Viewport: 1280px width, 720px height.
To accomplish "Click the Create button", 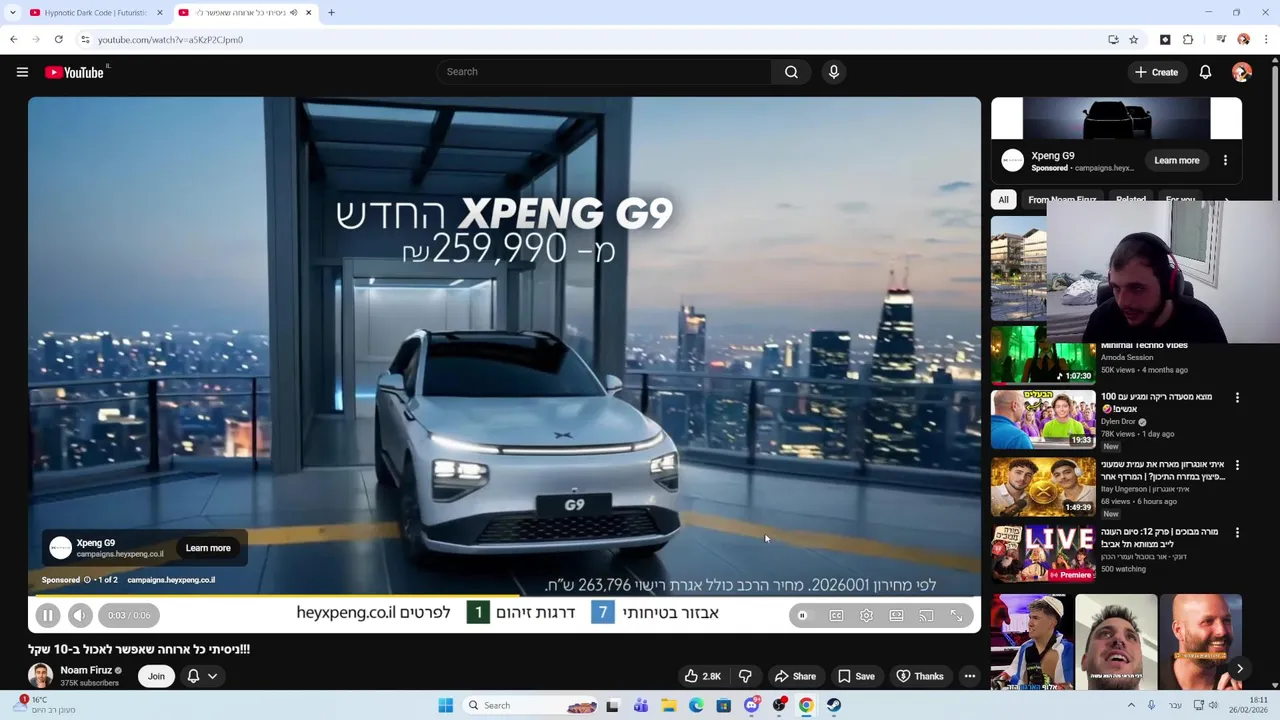I will pyautogui.click(x=1156, y=72).
